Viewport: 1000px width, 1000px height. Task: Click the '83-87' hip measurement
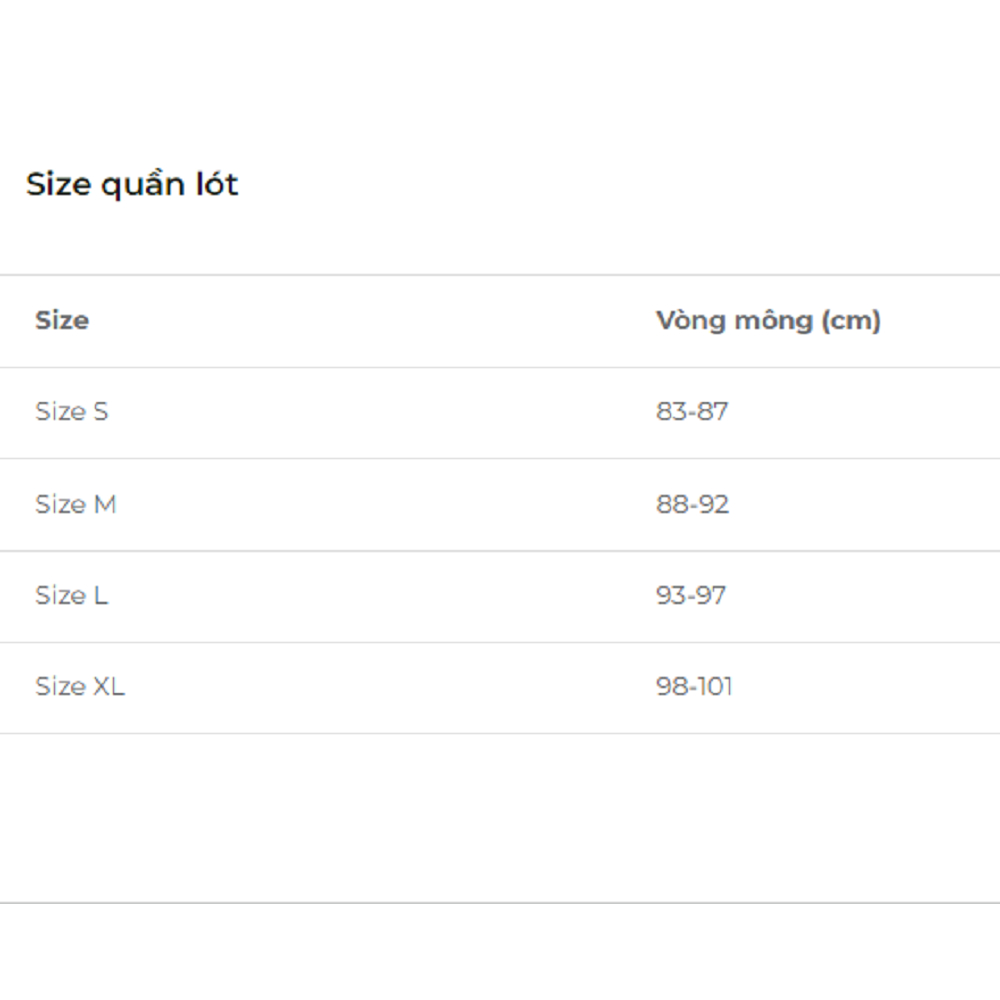692,412
